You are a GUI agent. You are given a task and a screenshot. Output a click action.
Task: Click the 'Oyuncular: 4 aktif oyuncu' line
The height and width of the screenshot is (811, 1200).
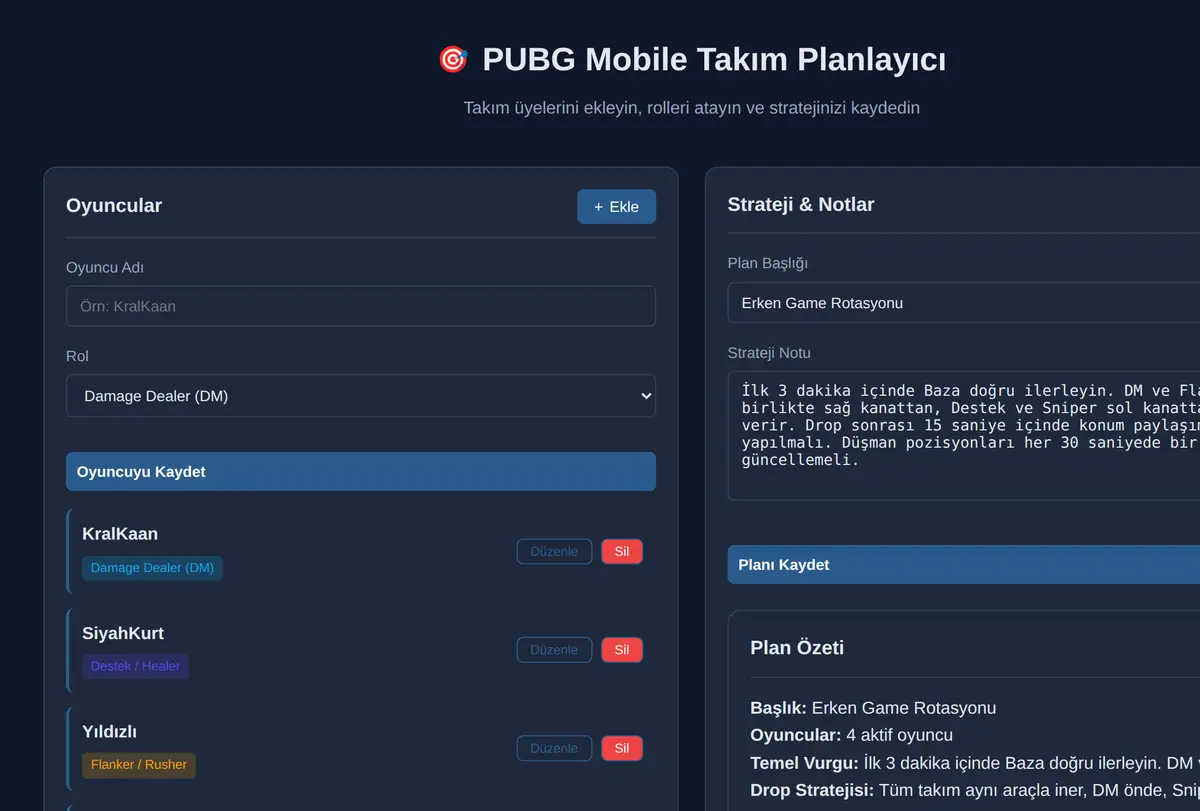tap(852, 735)
